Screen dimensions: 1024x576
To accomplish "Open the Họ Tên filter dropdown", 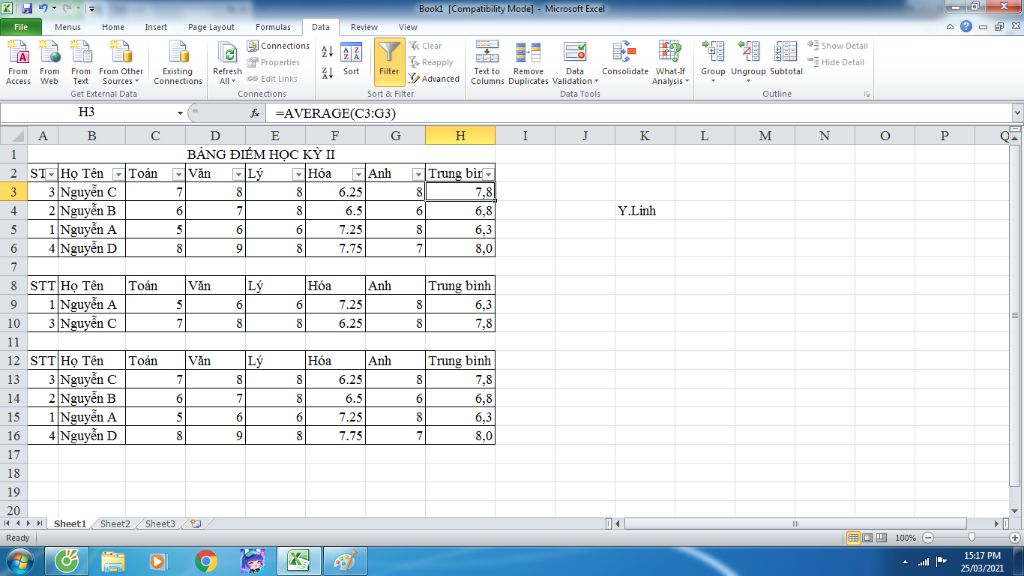I will [118, 174].
